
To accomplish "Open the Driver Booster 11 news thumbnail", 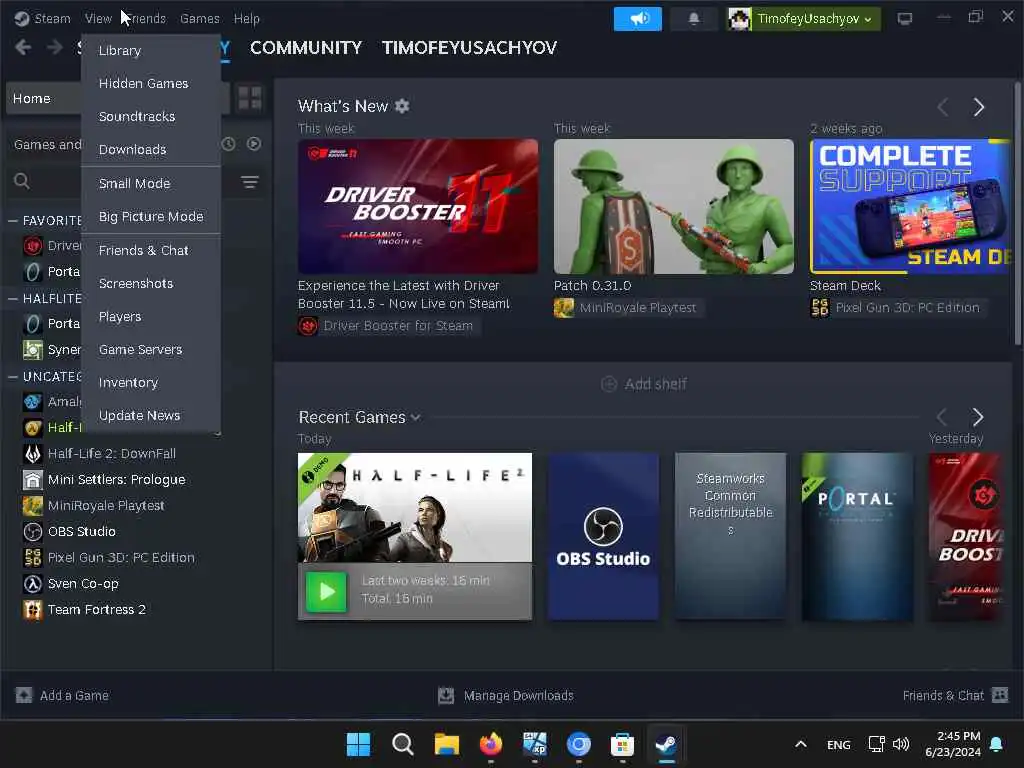I will (x=418, y=206).
